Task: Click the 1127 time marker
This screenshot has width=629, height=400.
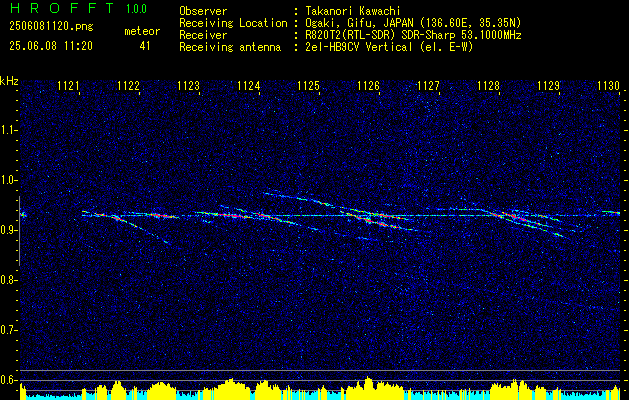Action: click(x=428, y=86)
